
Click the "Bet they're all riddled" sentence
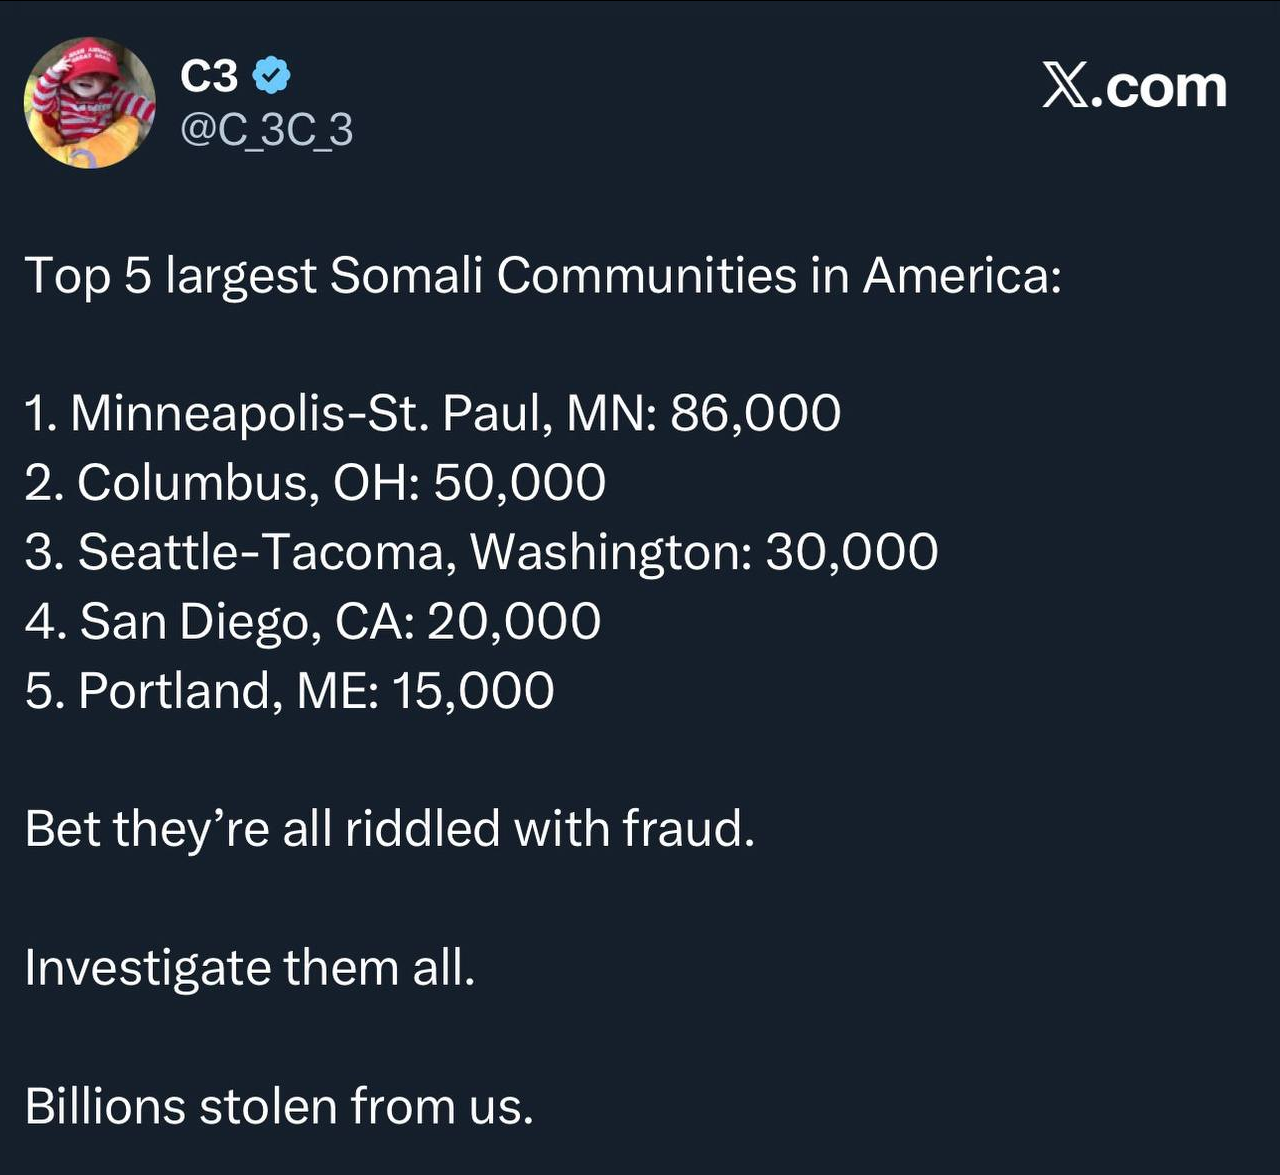pos(389,829)
